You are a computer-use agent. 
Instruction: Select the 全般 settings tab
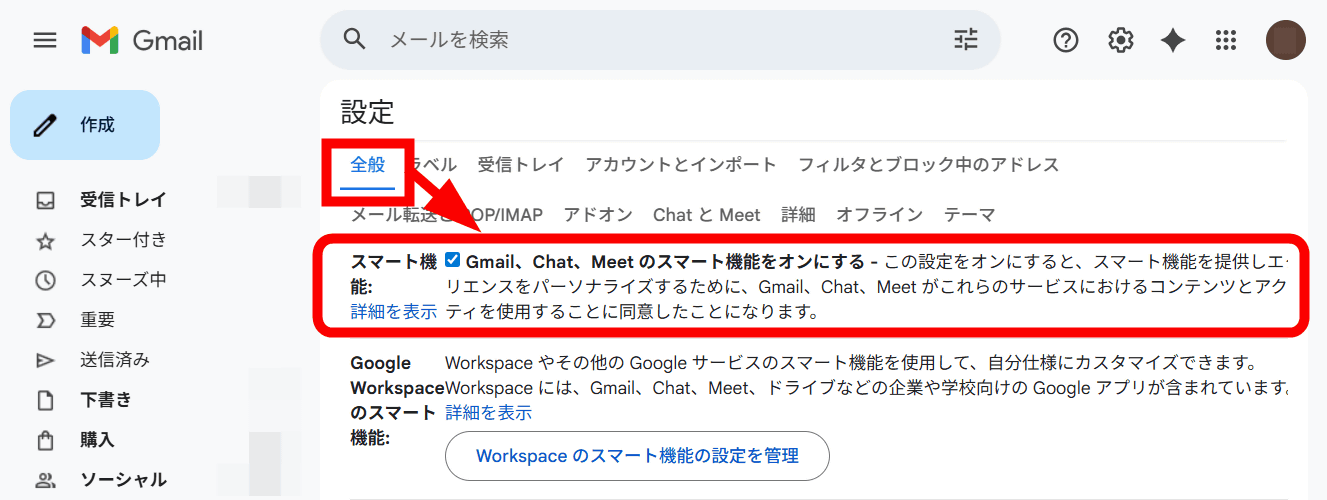click(368, 165)
